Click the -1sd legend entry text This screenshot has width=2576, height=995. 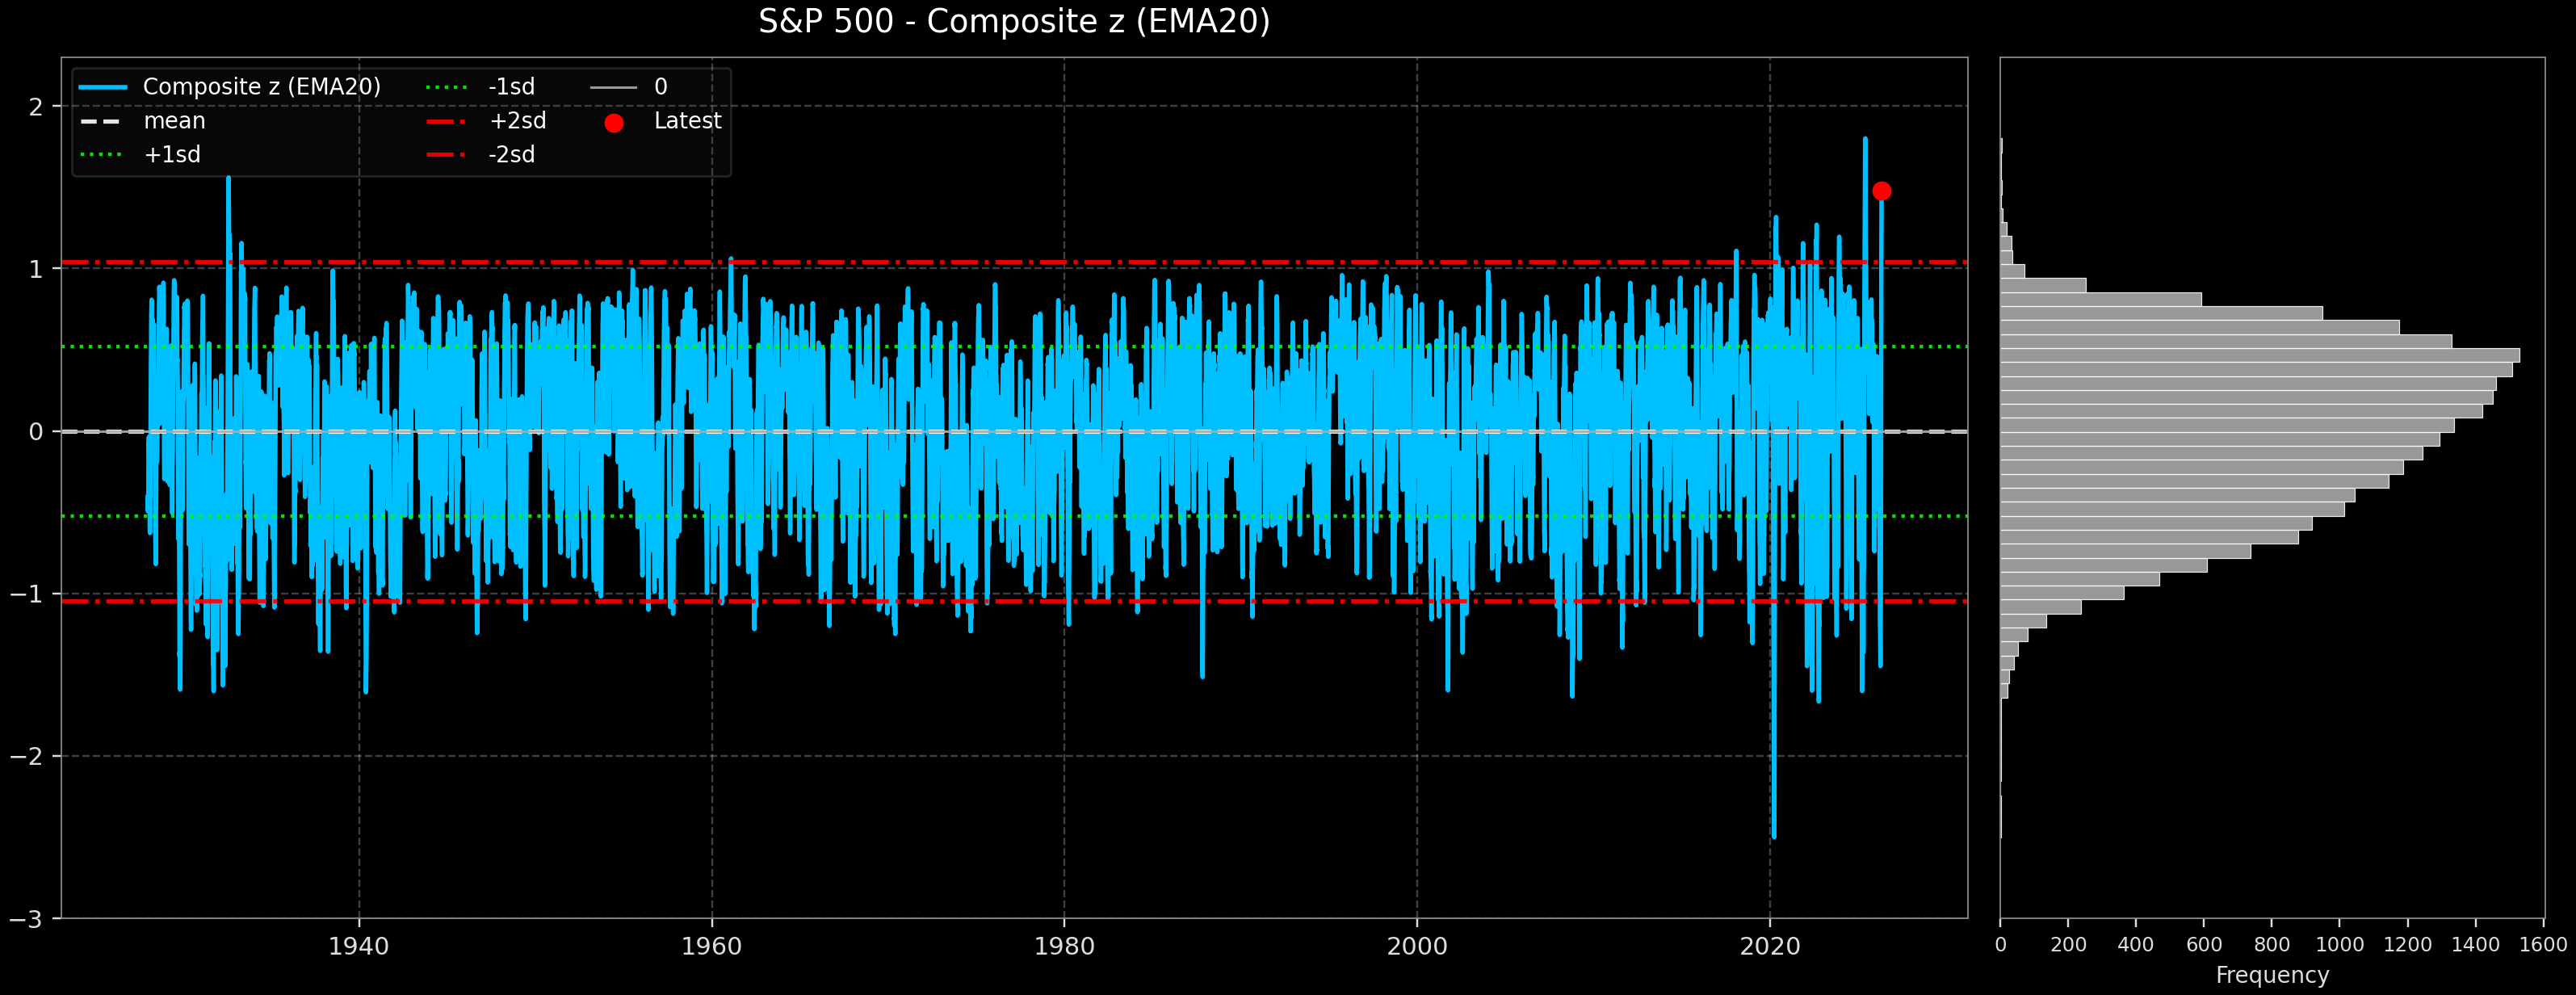pyautogui.click(x=511, y=86)
